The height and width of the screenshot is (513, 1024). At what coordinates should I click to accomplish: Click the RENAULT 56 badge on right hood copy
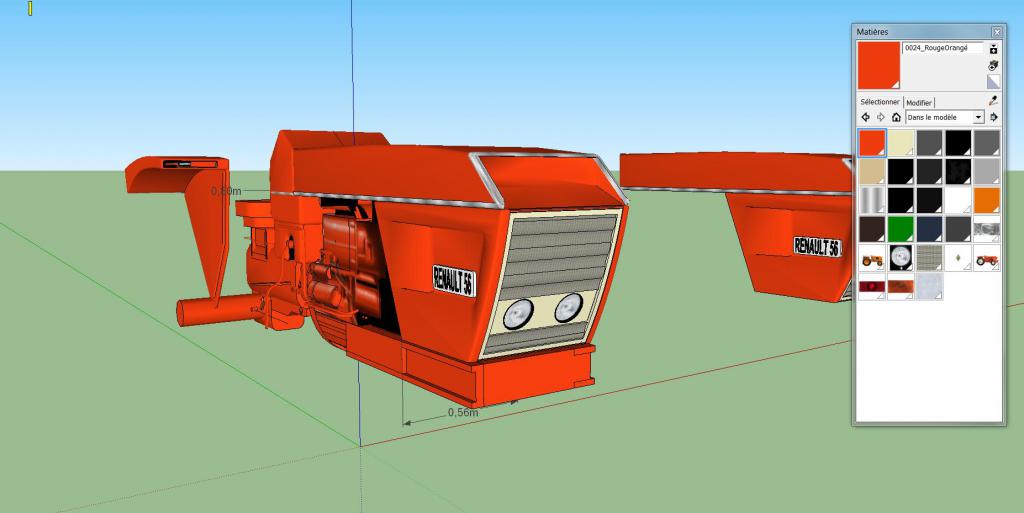(817, 247)
